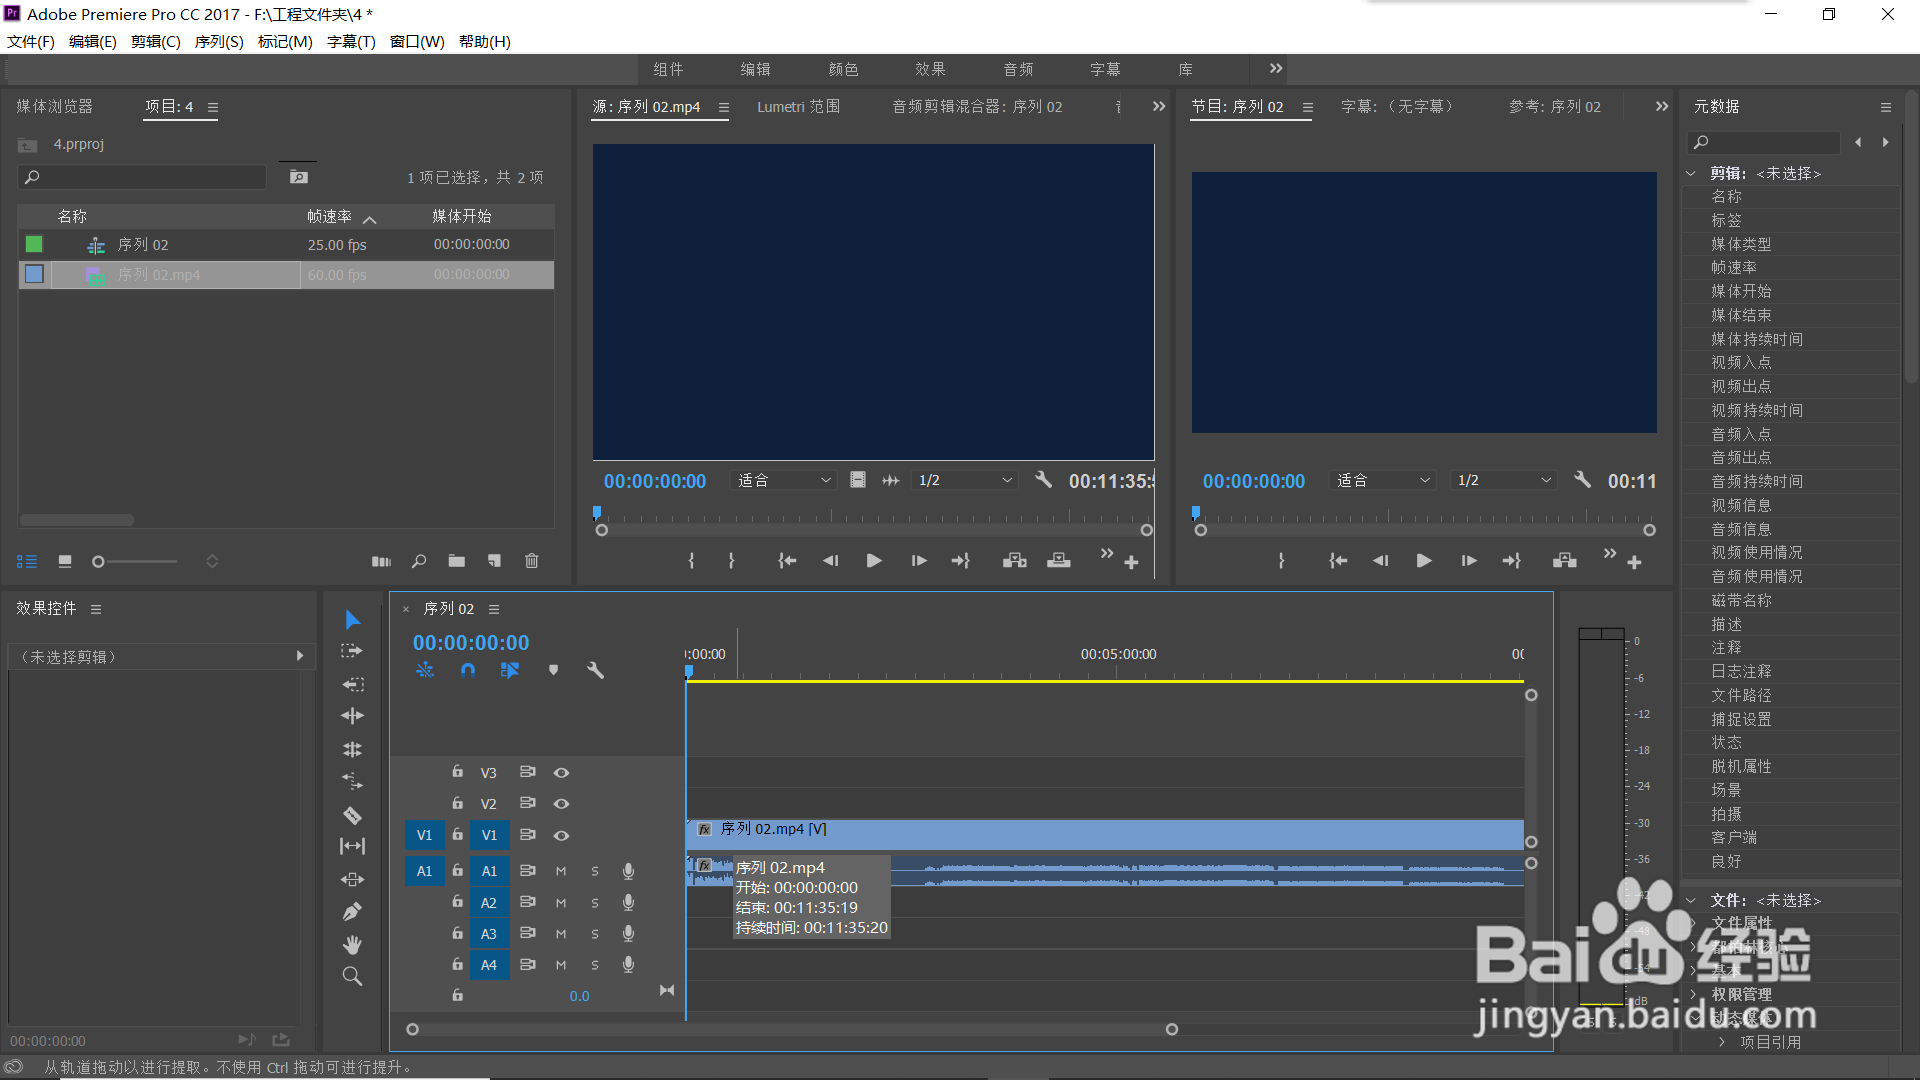Add marker in timeline header
The width and height of the screenshot is (1920, 1080).
point(553,670)
